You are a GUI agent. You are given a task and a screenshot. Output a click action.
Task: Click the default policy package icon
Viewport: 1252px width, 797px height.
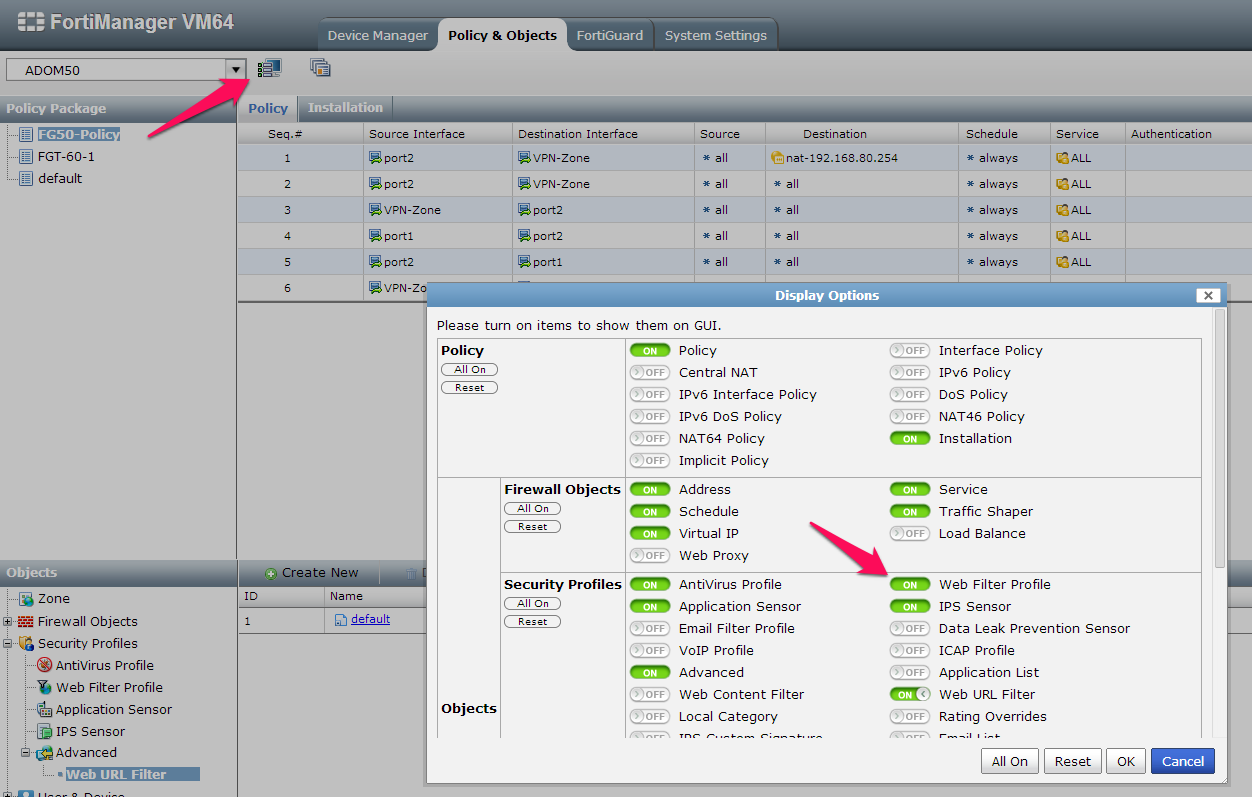pyautogui.click(x=26, y=178)
